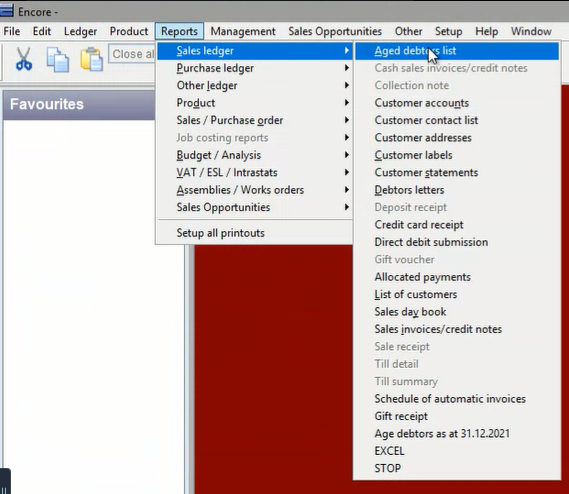Expand VAT / ESL / Intrastats submenu
569x494 pixels.
(x=255, y=173)
